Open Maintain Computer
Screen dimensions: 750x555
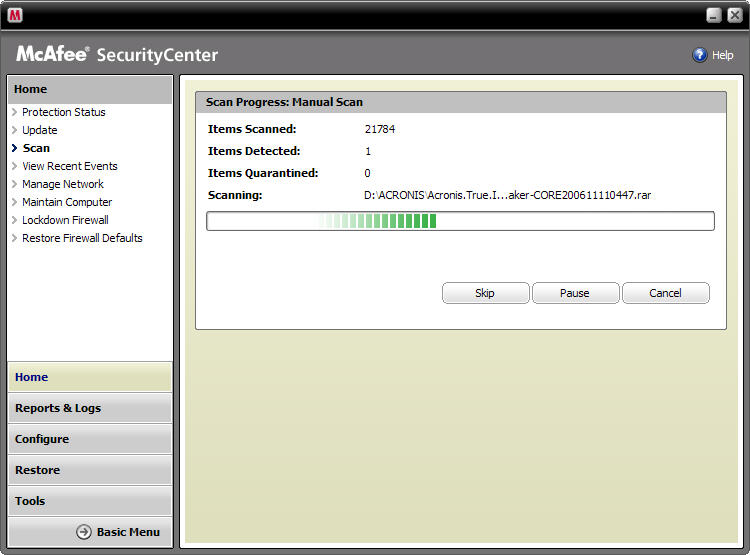click(67, 202)
